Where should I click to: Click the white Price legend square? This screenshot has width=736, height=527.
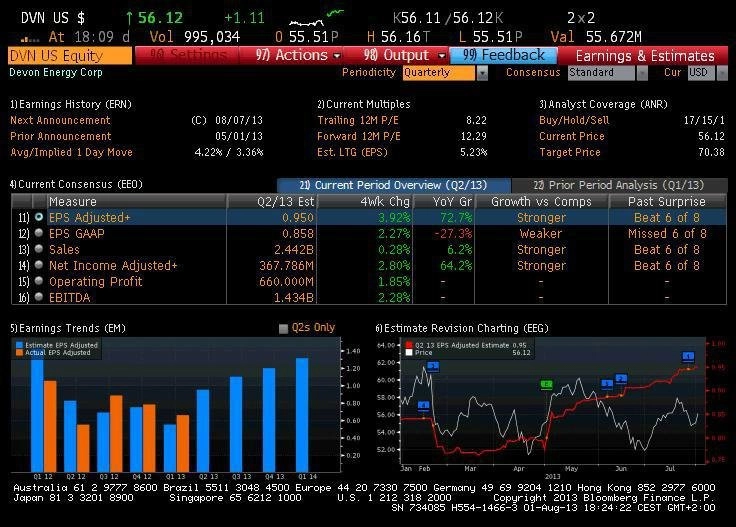point(409,352)
